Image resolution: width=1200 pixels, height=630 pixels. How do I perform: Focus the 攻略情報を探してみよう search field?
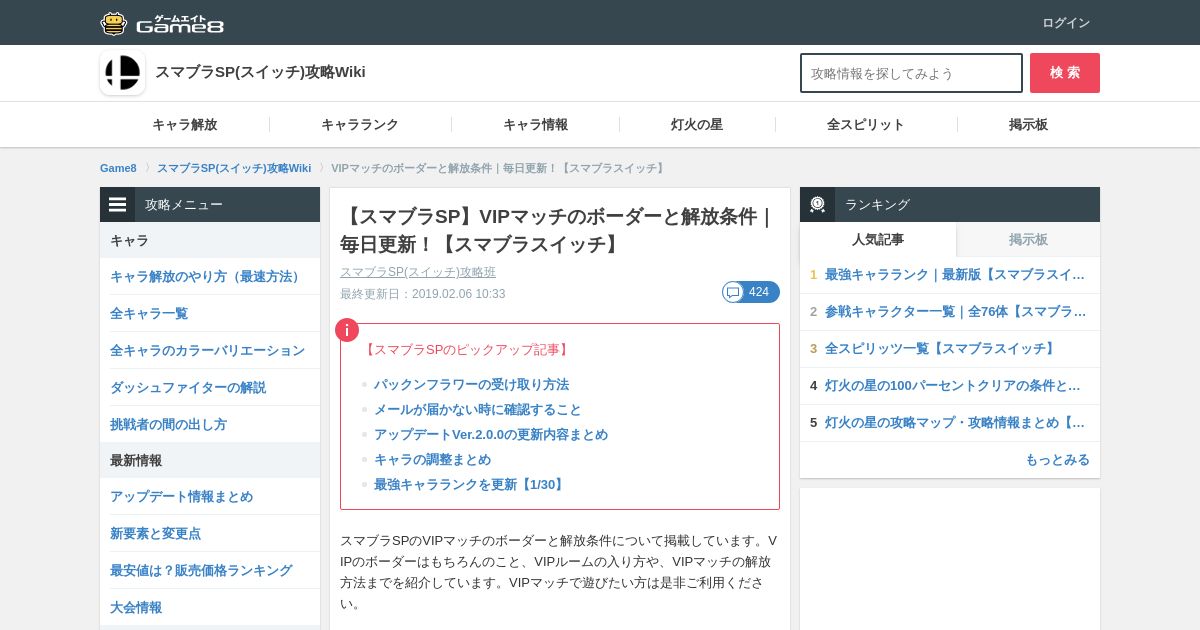tap(911, 73)
